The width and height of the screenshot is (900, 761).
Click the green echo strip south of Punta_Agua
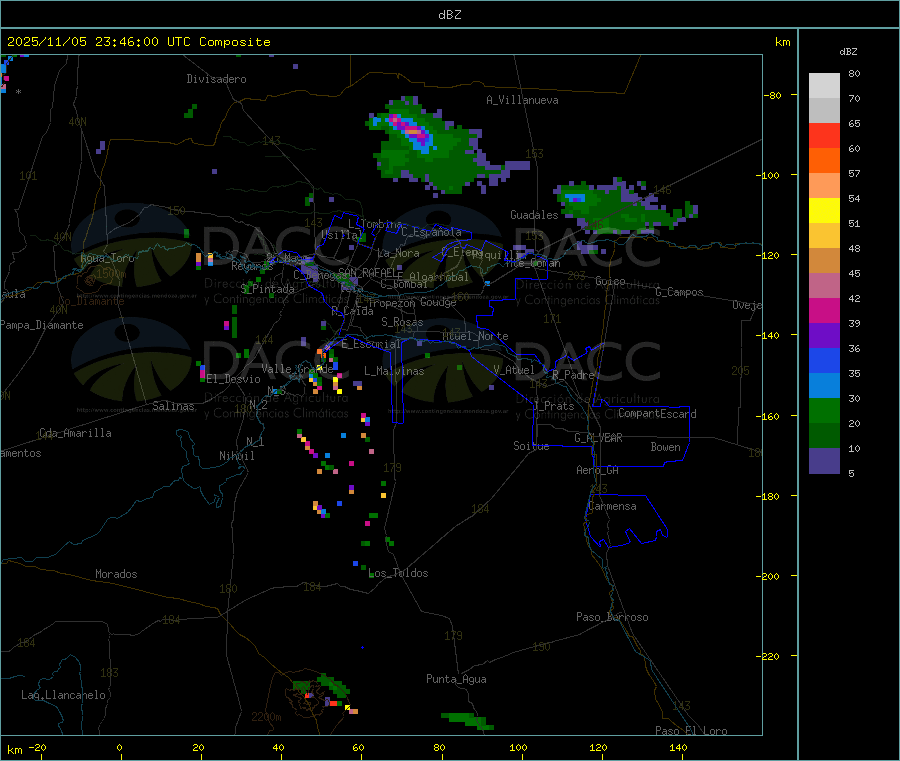pyautogui.click(x=466, y=721)
